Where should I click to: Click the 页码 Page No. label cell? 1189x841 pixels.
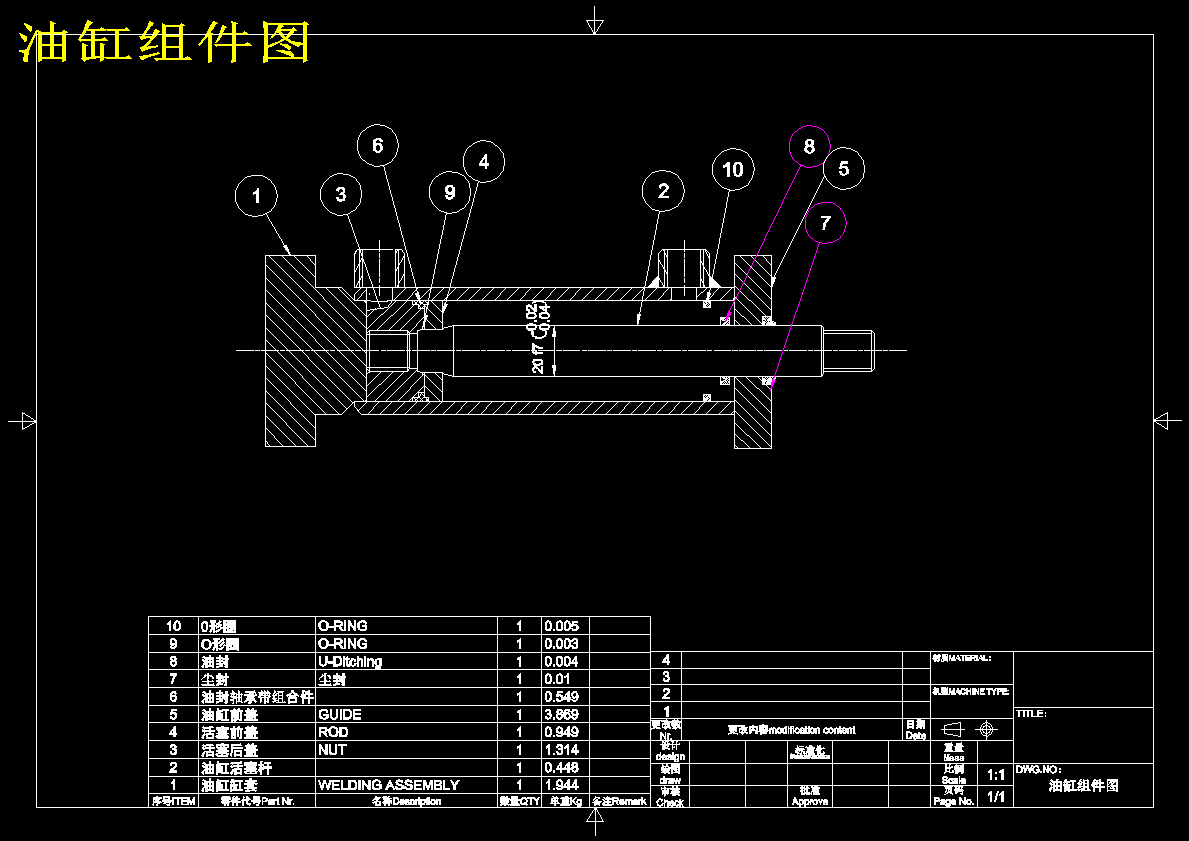point(954,796)
